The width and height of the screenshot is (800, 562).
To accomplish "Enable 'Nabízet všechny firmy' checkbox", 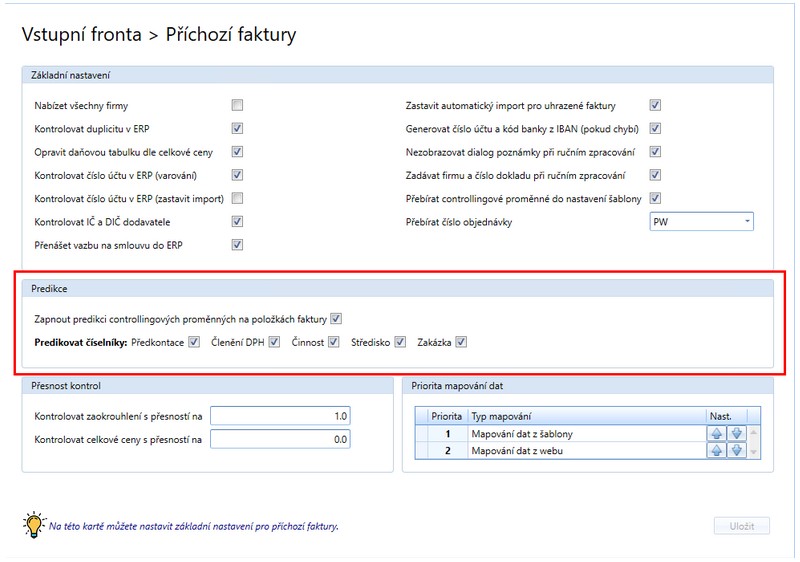I will click(237, 105).
